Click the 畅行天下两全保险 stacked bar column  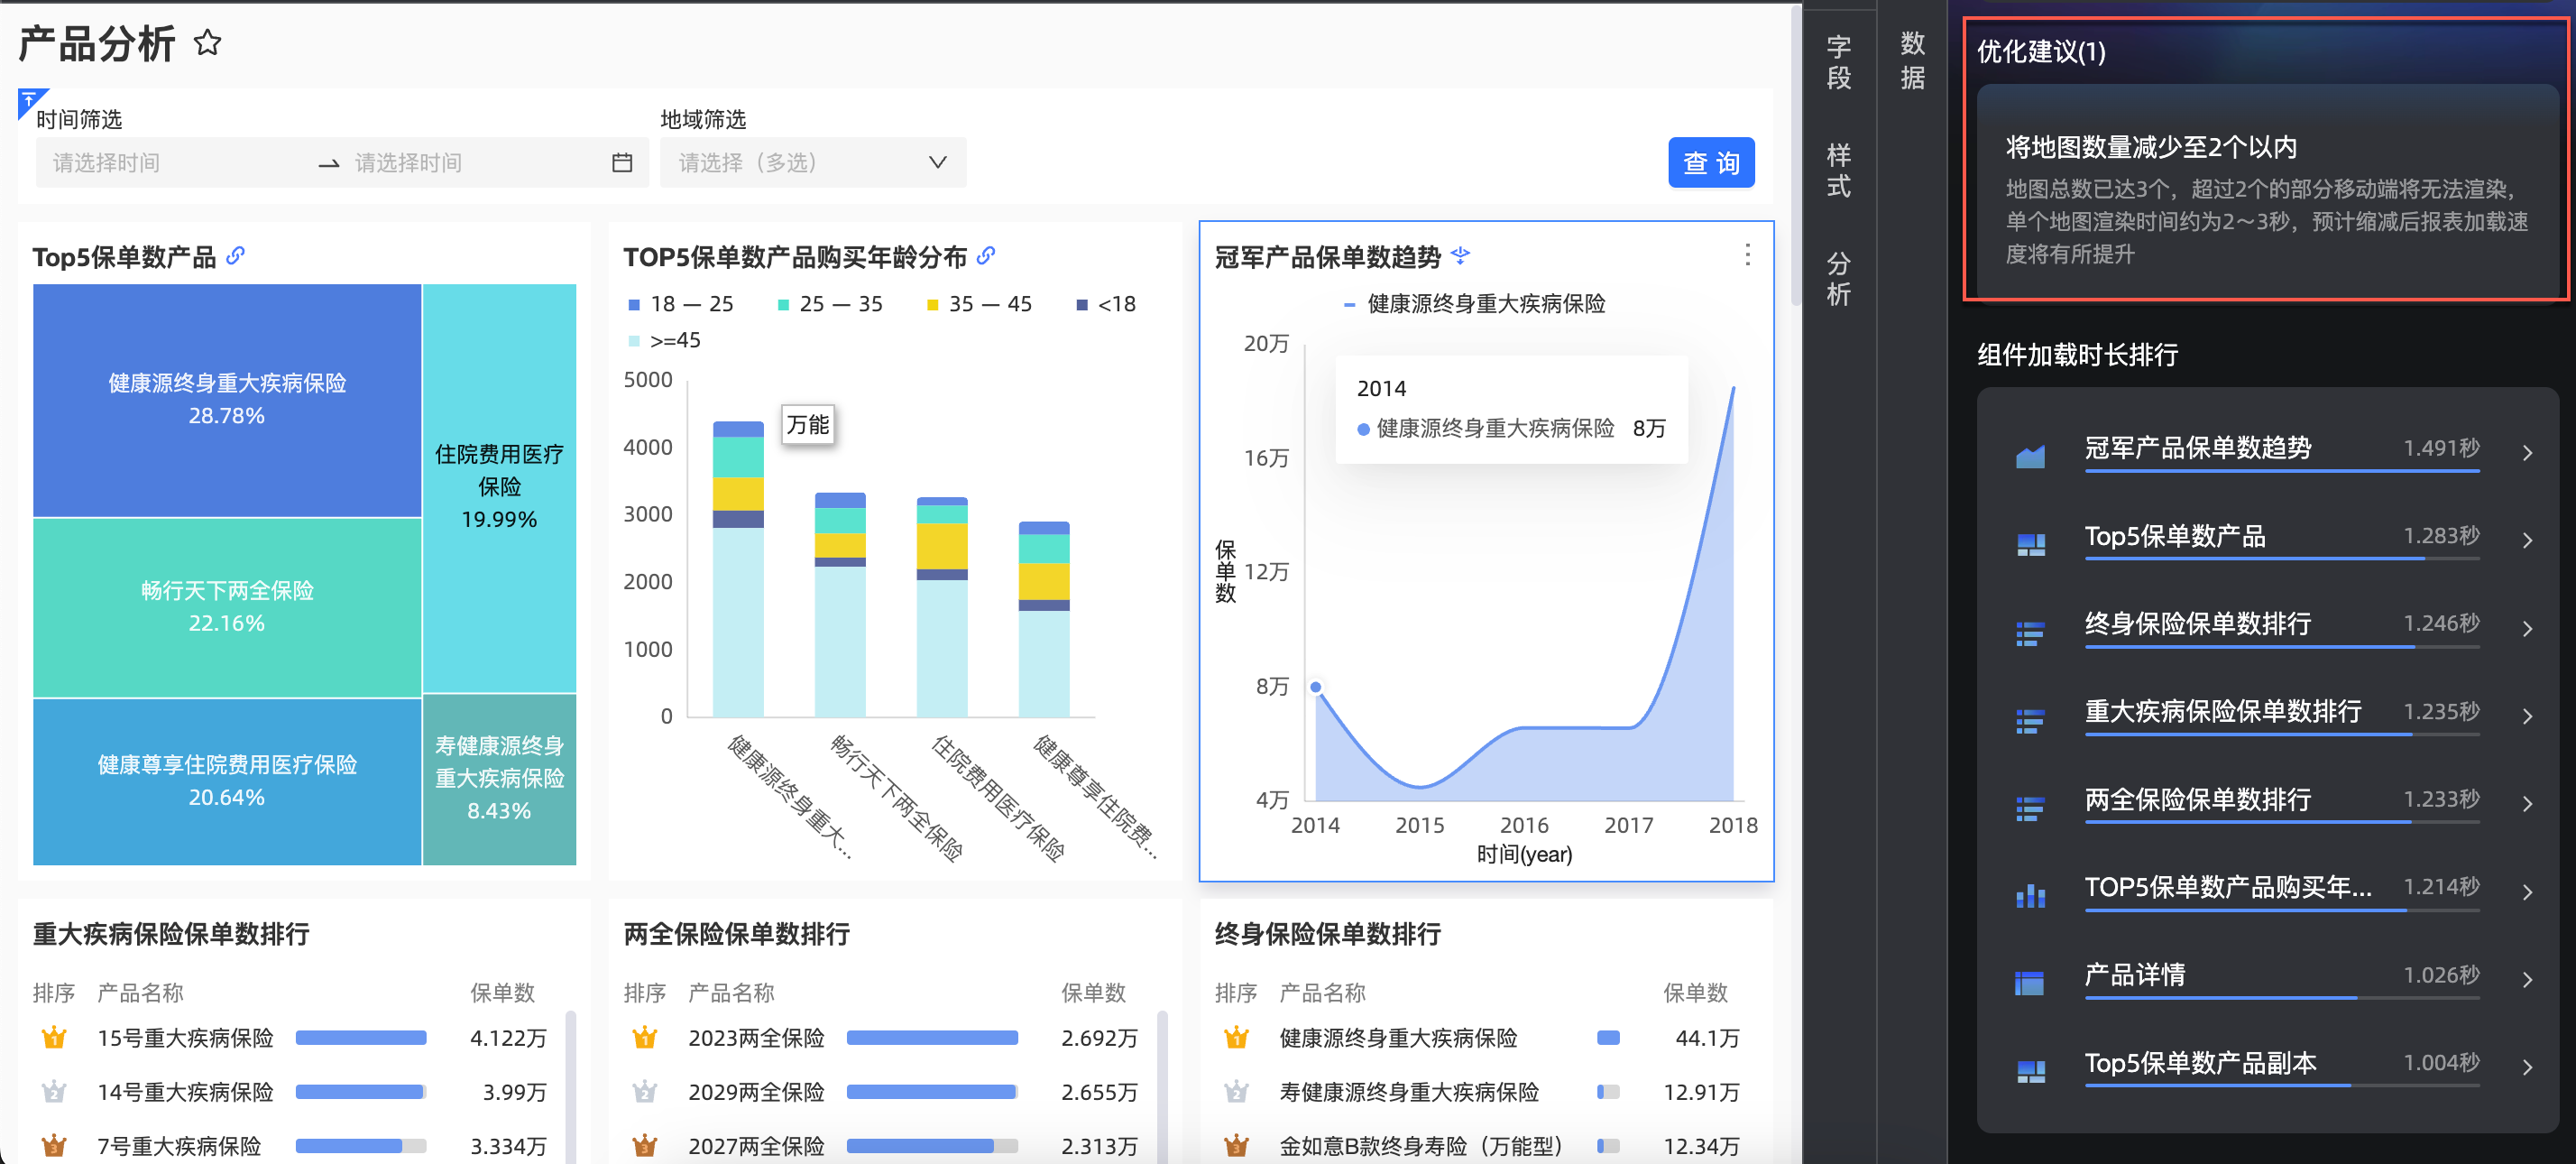[840, 604]
